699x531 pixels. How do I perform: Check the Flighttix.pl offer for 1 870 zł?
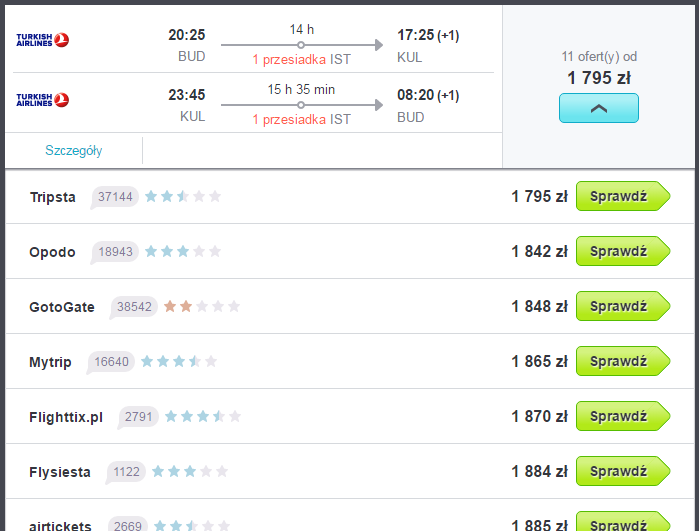click(x=623, y=416)
